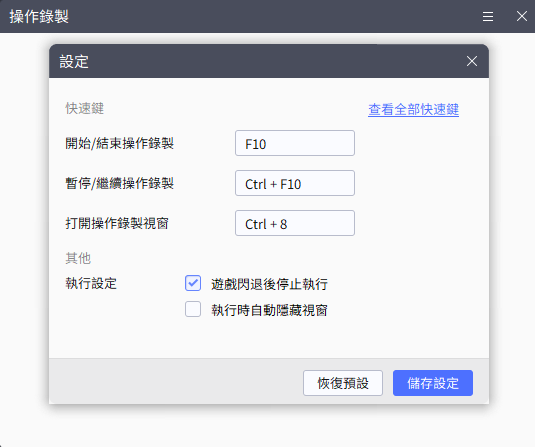Uncheck the 遊戲閃退後停止執行 checkbox

click(x=193, y=283)
